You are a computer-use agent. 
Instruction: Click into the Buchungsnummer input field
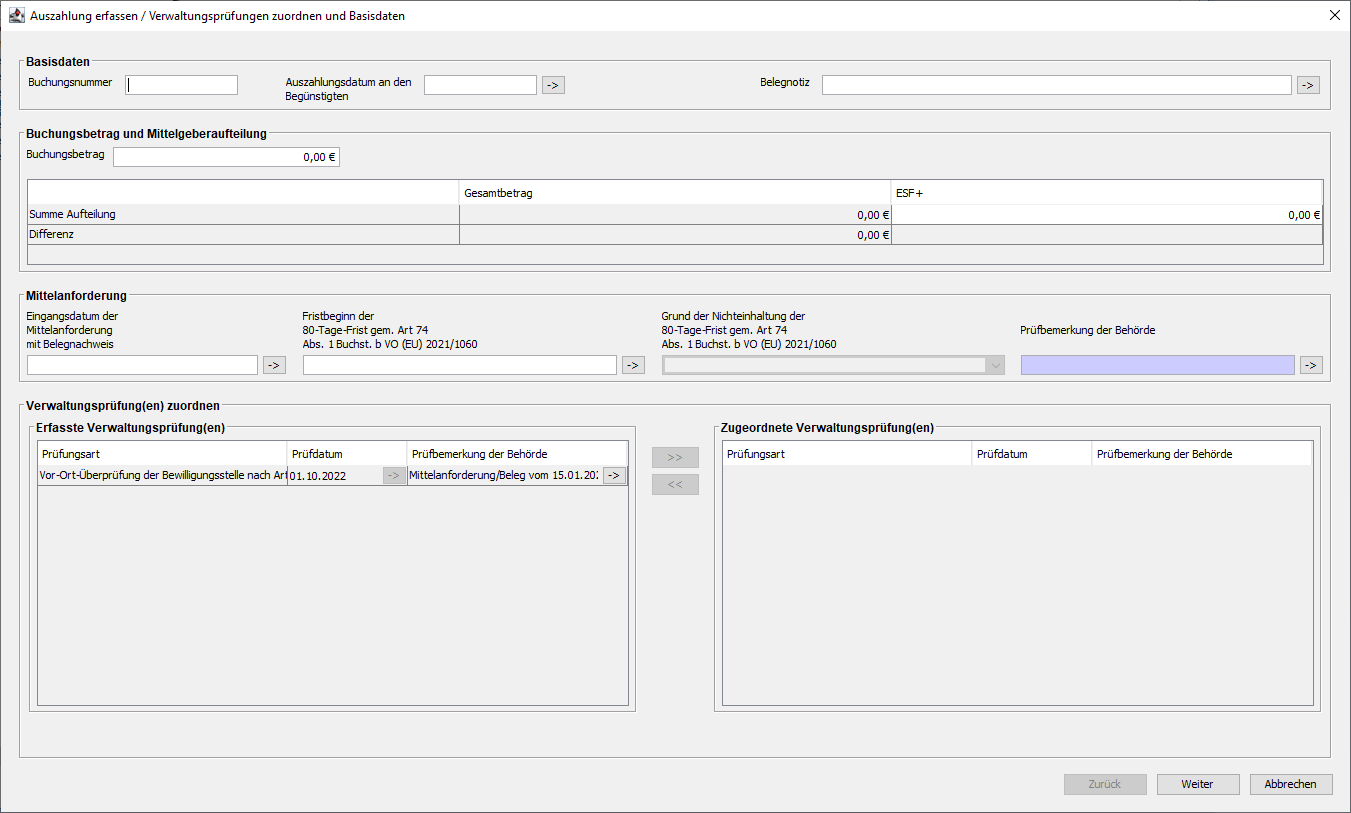pyautogui.click(x=182, y=85)
